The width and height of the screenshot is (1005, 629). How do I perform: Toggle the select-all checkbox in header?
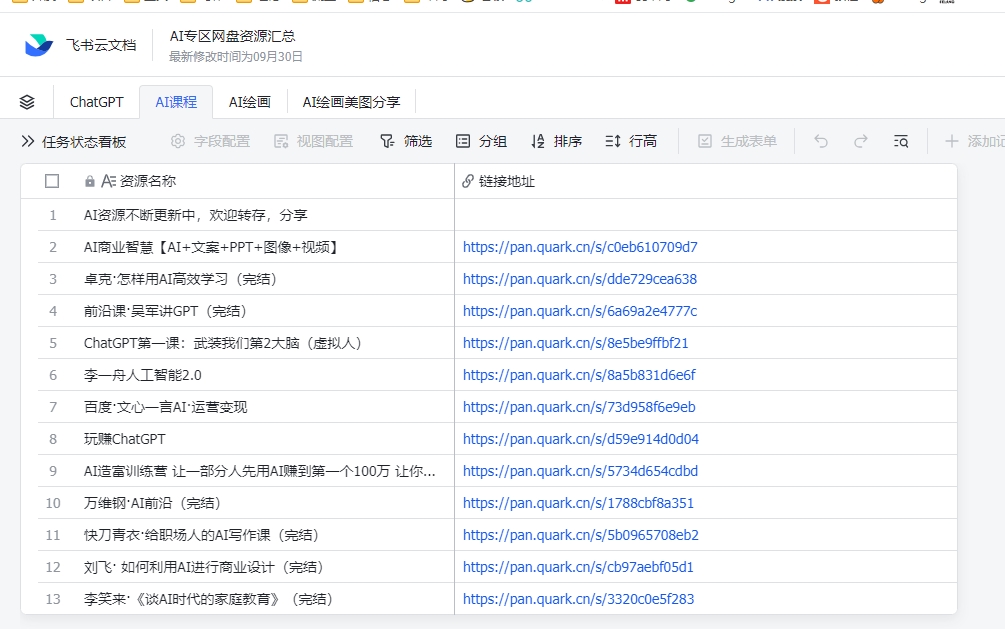[x=53, y=181]
